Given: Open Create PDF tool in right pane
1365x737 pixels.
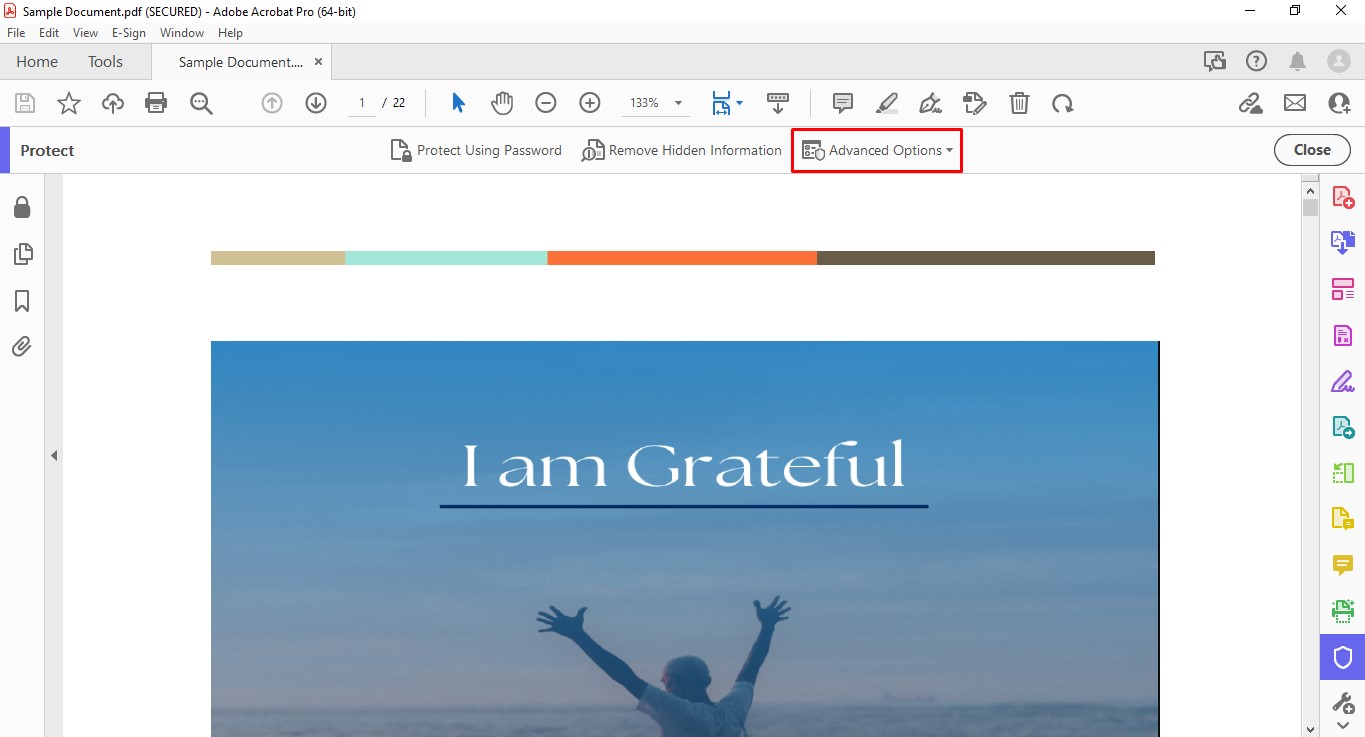Looking at the screenshot, I should [x=1342, y=197].
